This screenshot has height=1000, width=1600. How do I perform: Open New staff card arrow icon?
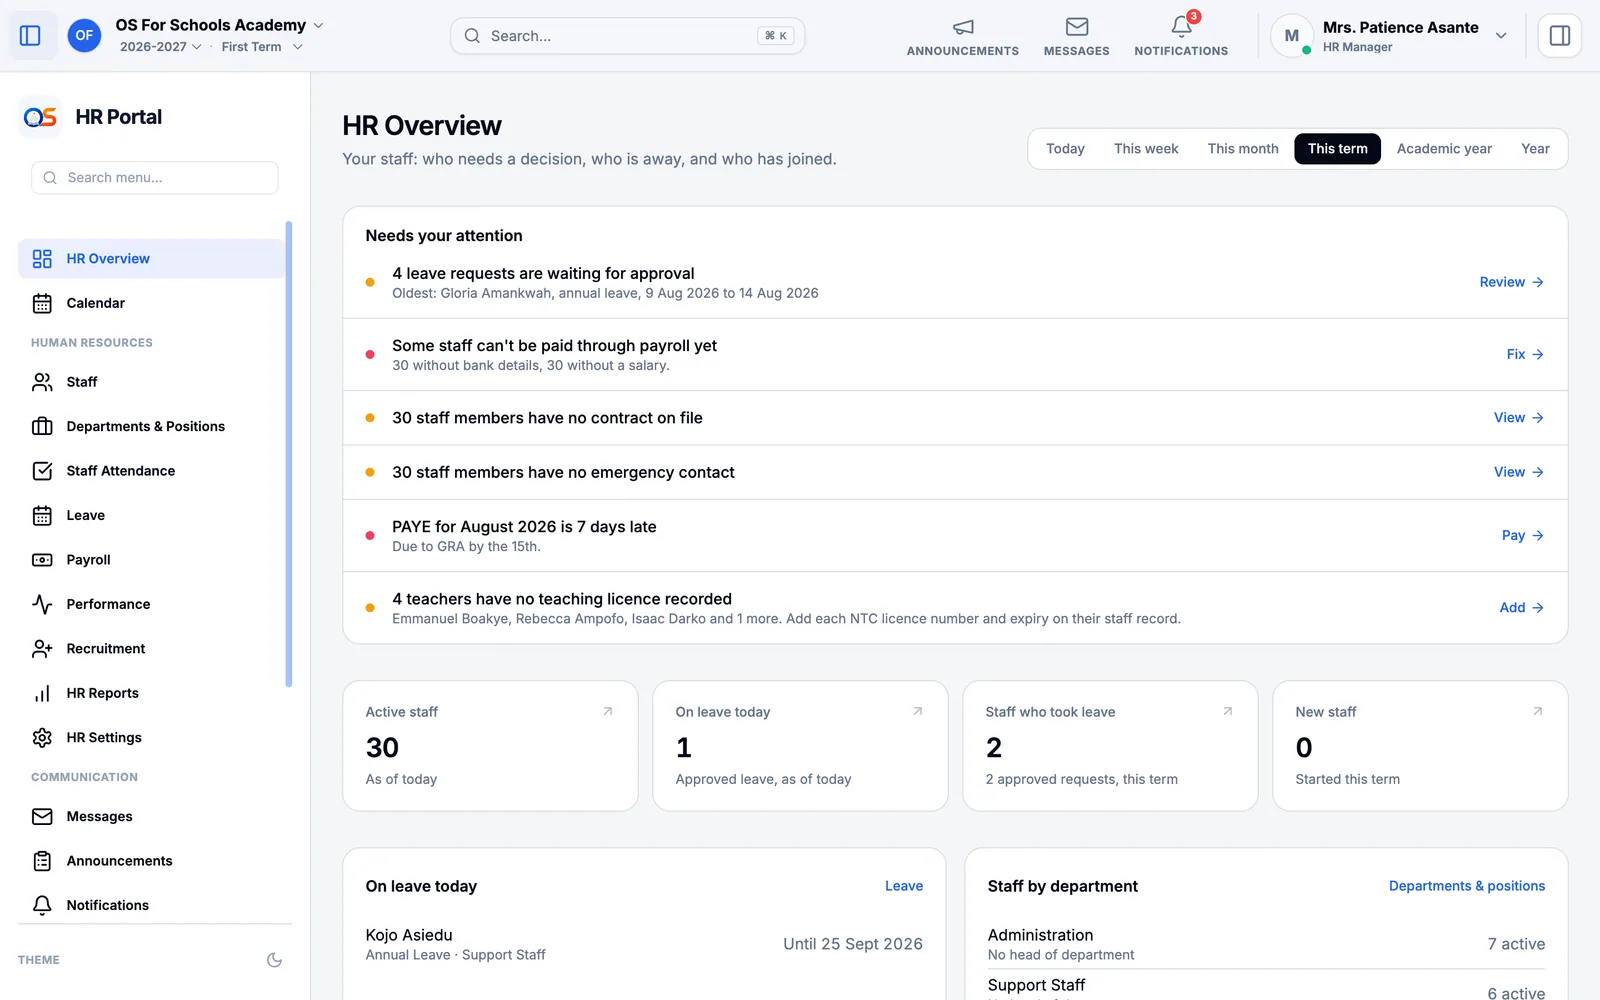(x=1538, y=711)
